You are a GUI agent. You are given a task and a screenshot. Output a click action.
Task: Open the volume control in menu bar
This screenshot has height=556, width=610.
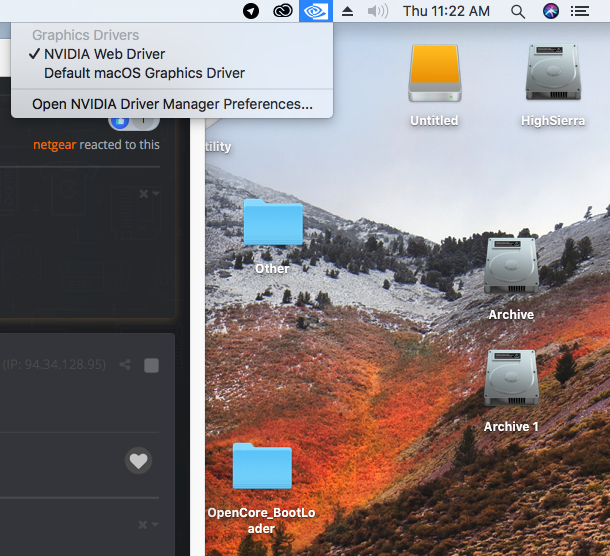point(378,11)
